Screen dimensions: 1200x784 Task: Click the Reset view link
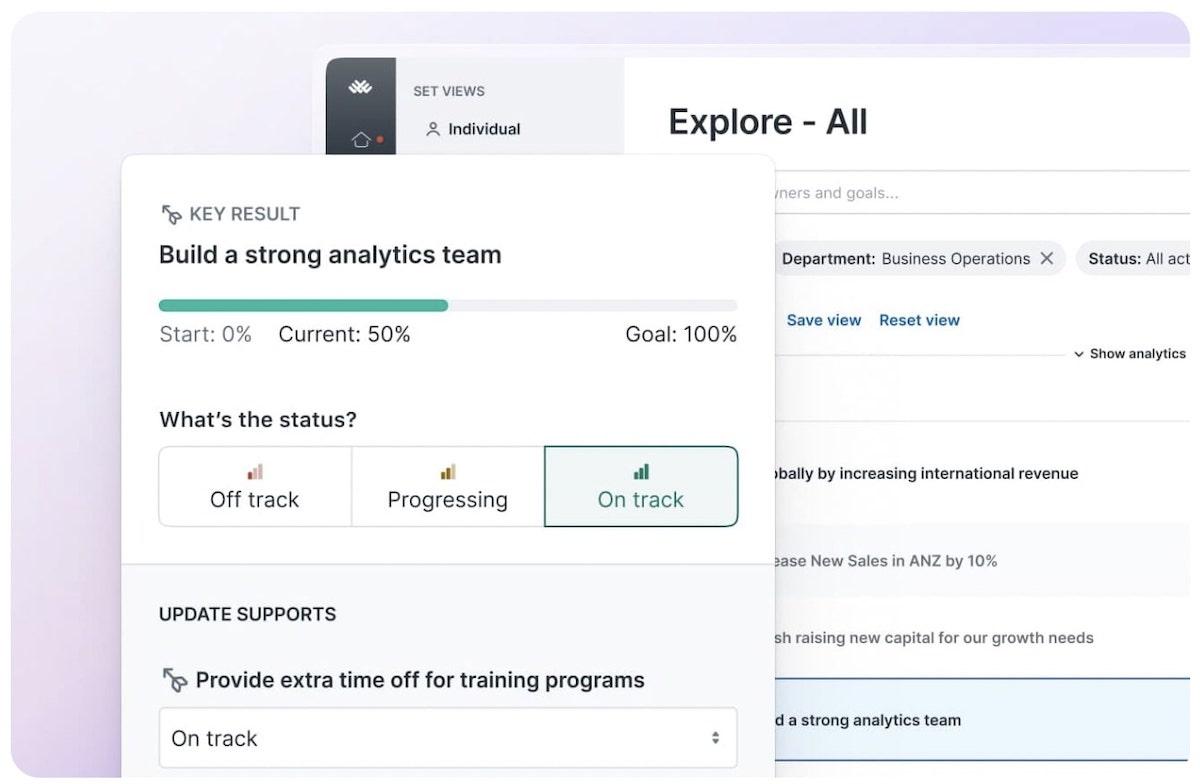tap(919, 320)
